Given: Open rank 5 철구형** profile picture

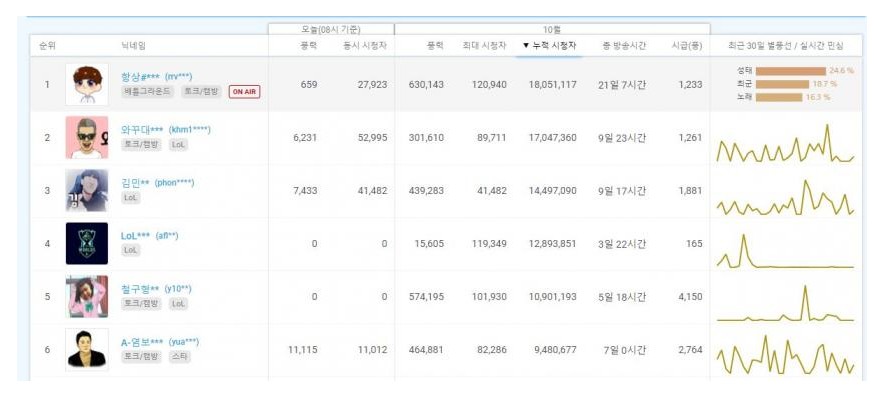Looking at the screenshot, I should coord(87,296).
